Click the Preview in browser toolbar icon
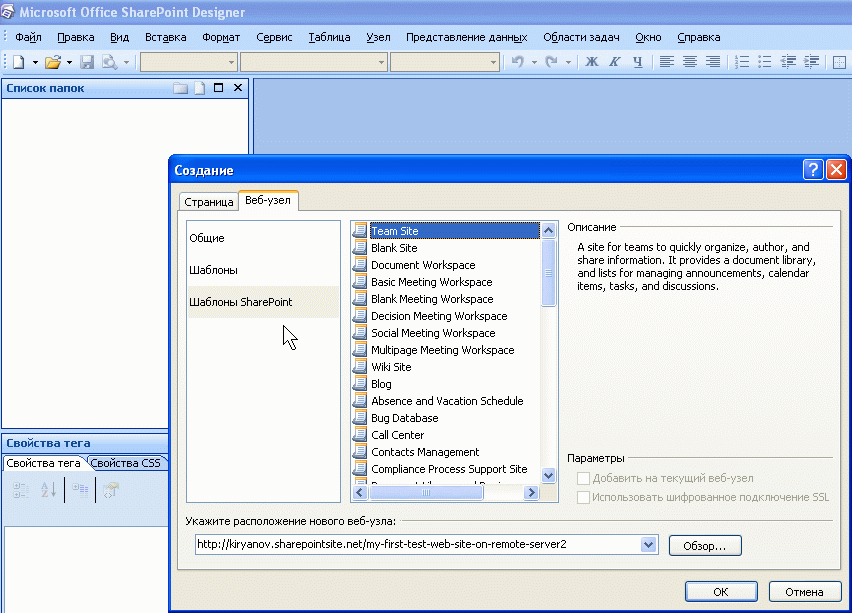 click(110, 62)
